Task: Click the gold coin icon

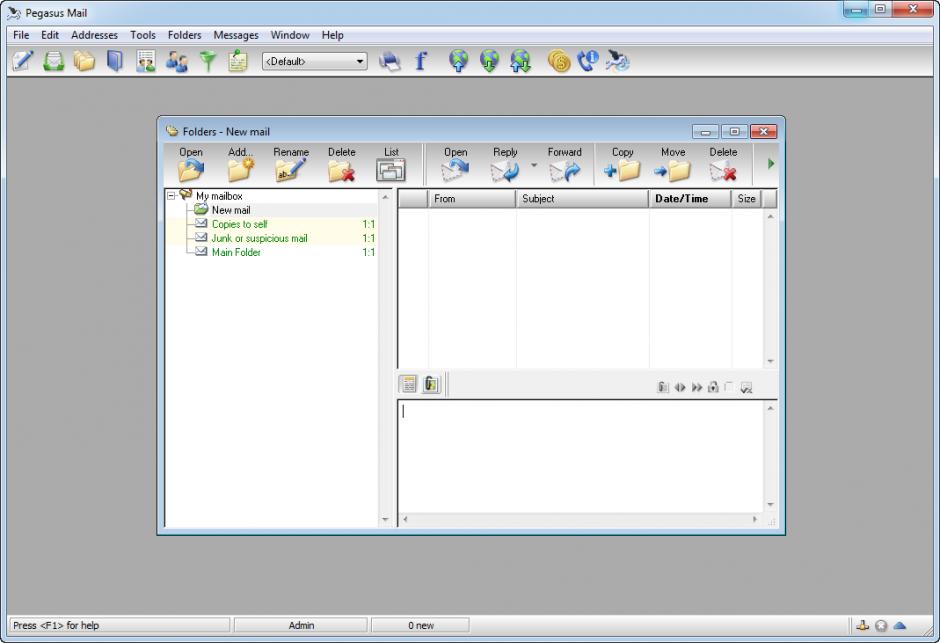Action: tap(559, 61)
